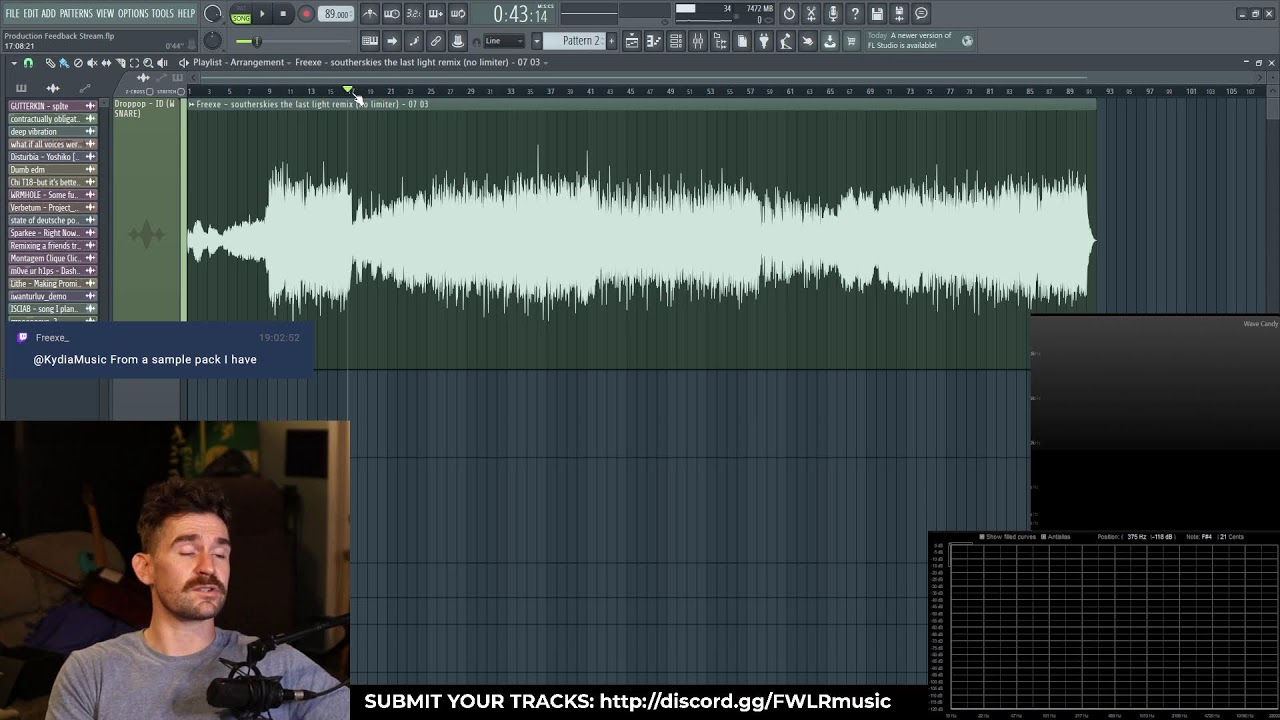The height and width of the screenshot is (720, 1280).
Task: Start playback with the Play button
Action: [262, 14]
